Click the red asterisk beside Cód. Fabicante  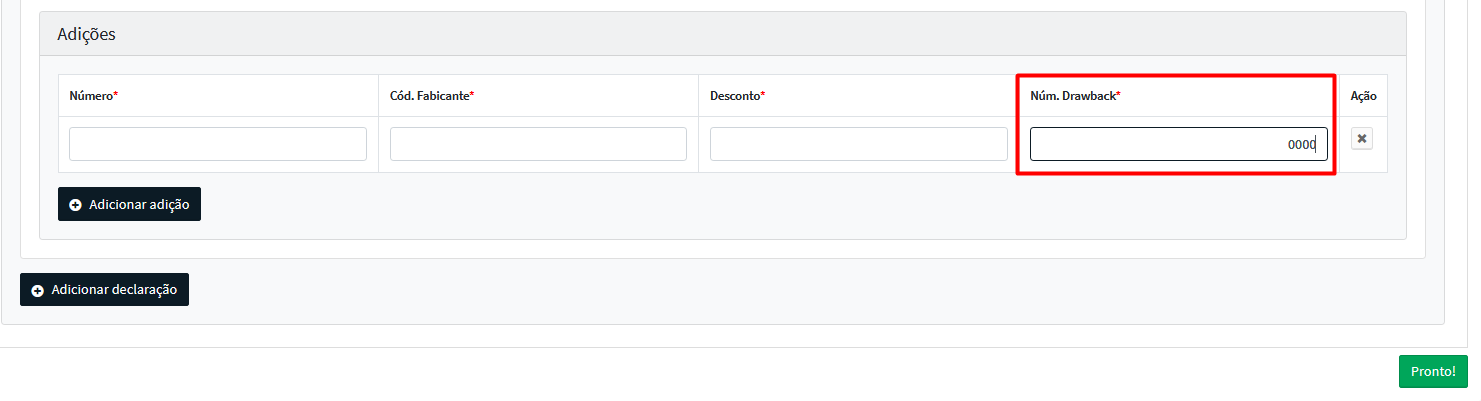tap(472, 95)
